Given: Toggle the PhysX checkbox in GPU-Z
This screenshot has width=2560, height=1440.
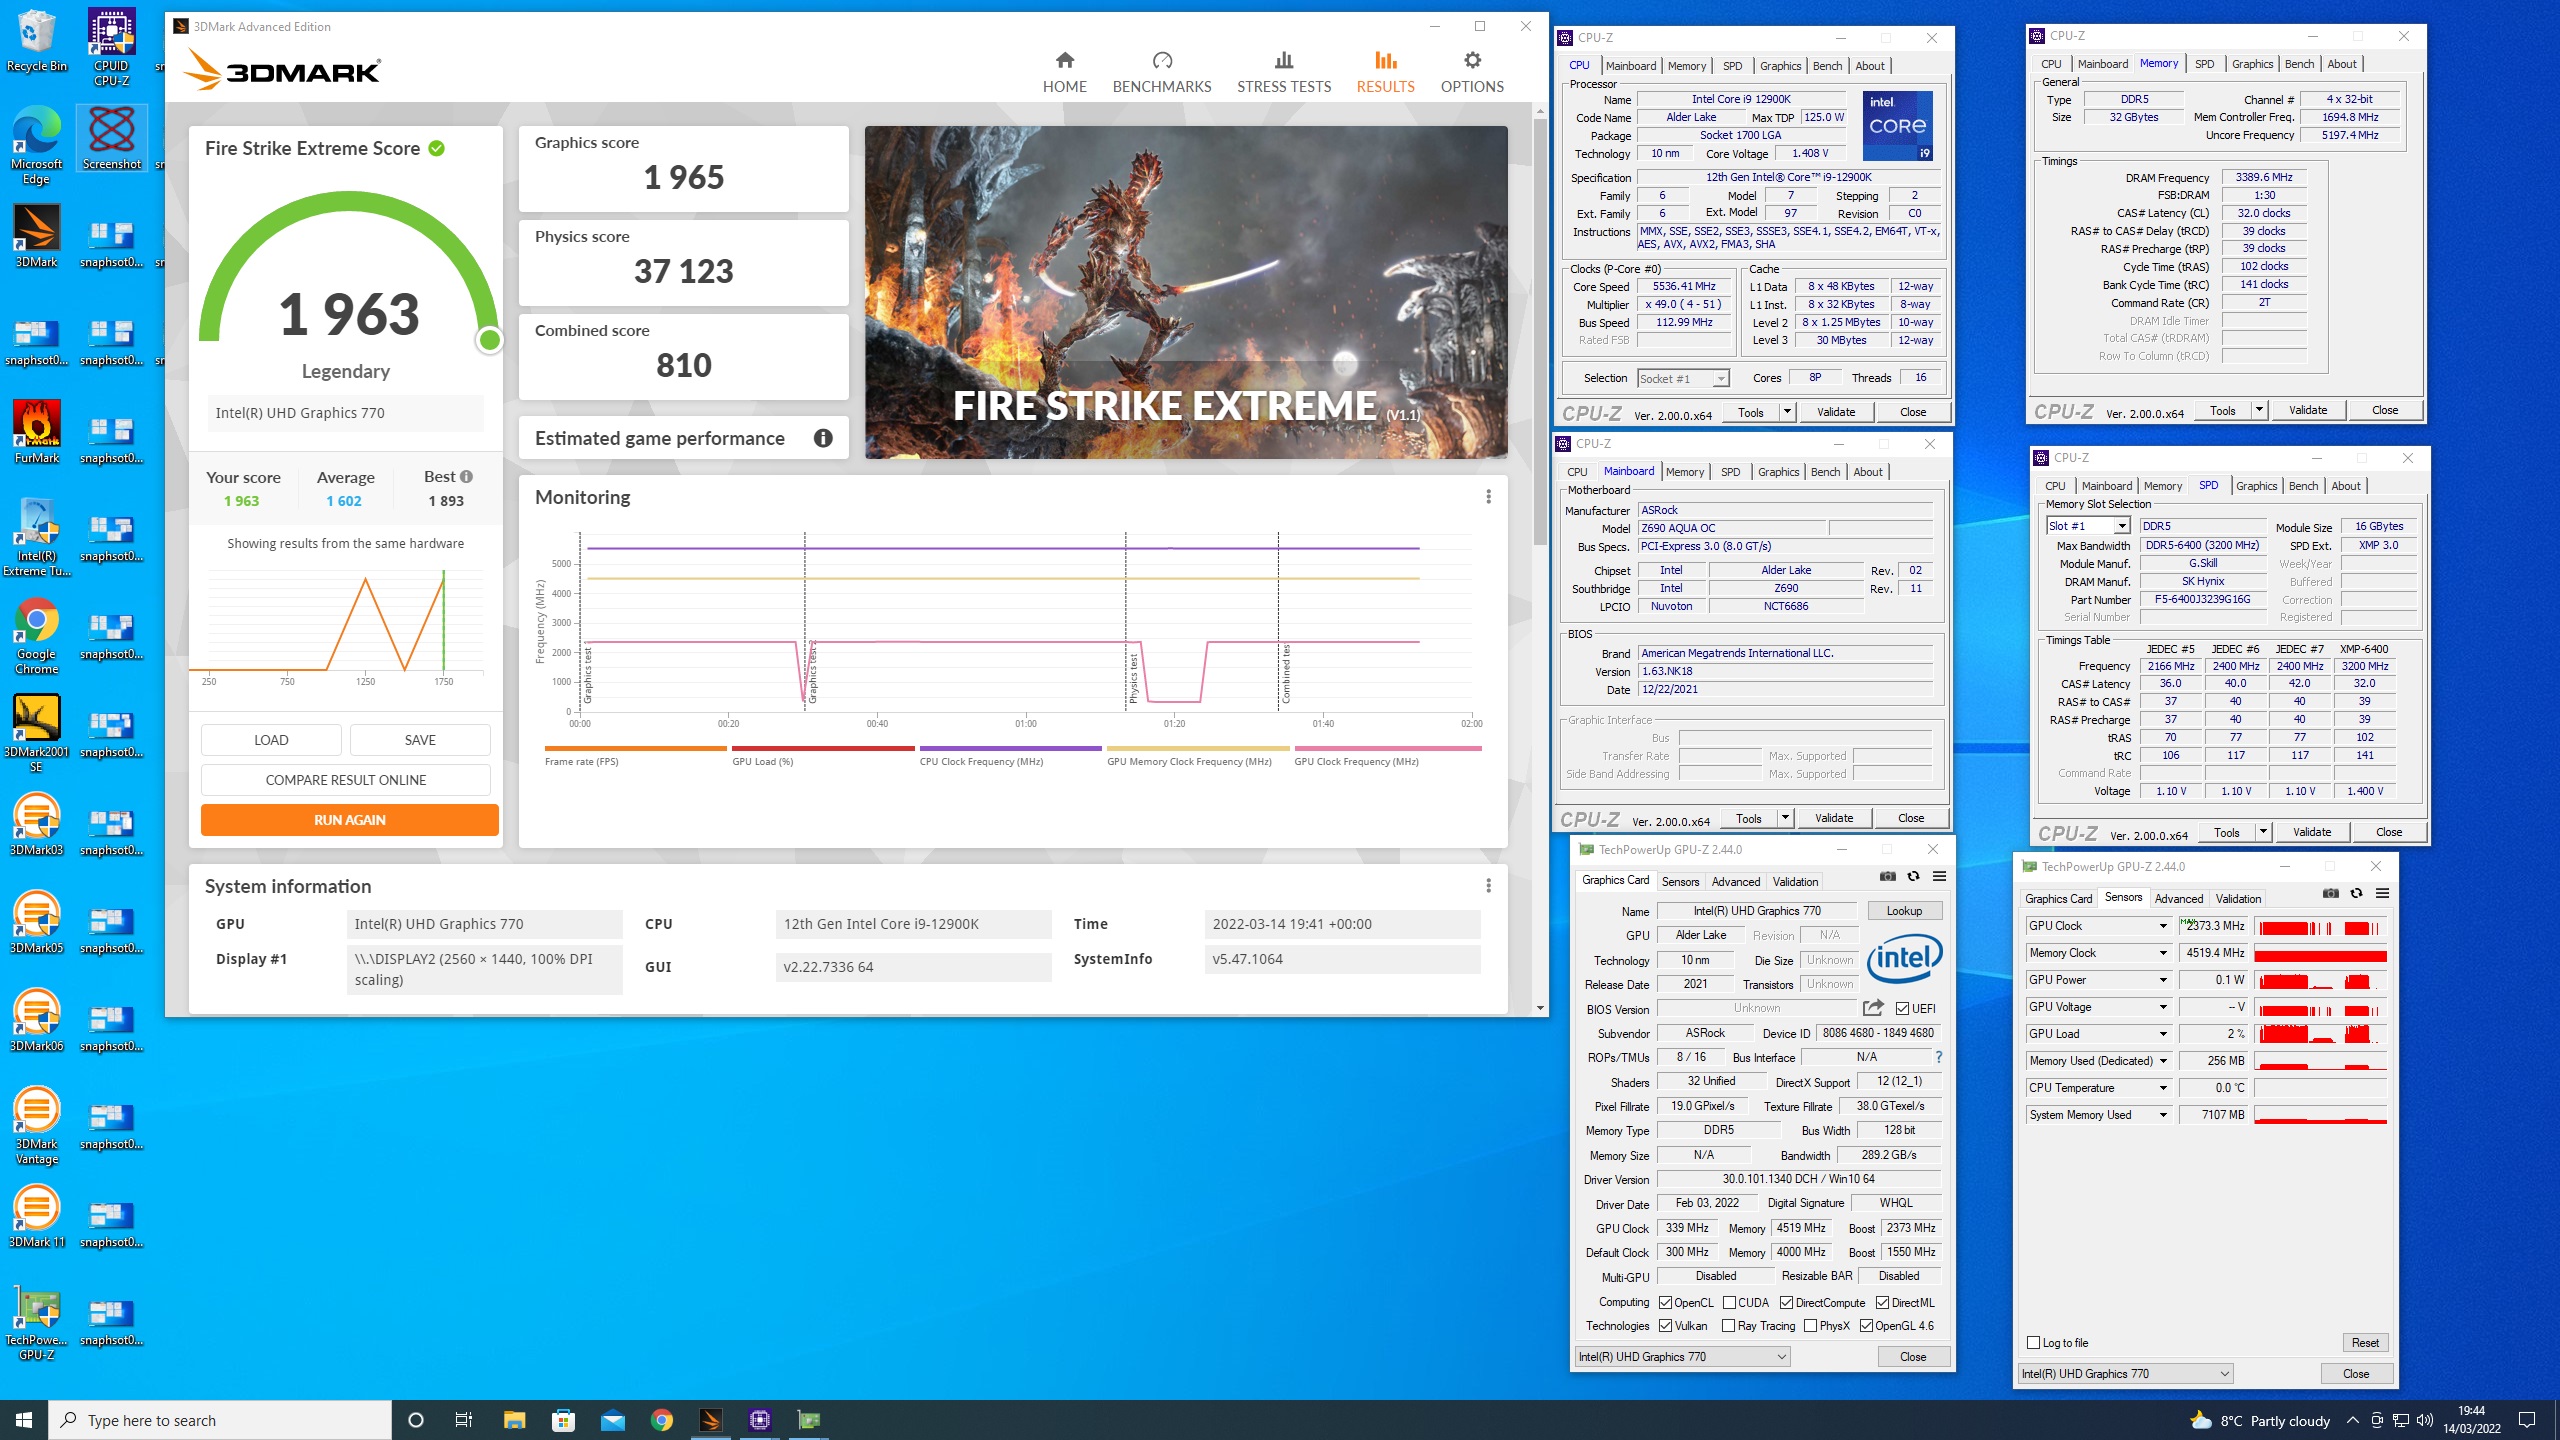Looking at the screenshot, I should (1810, 1326).
